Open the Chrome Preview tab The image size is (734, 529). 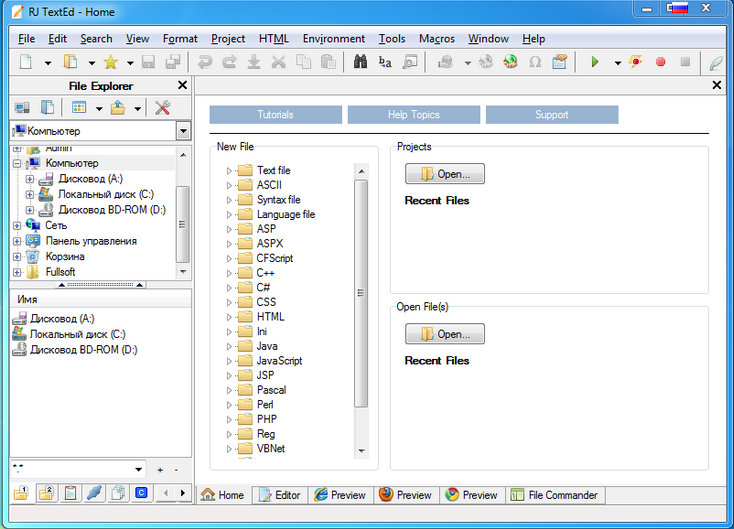(x=472, y=495)
